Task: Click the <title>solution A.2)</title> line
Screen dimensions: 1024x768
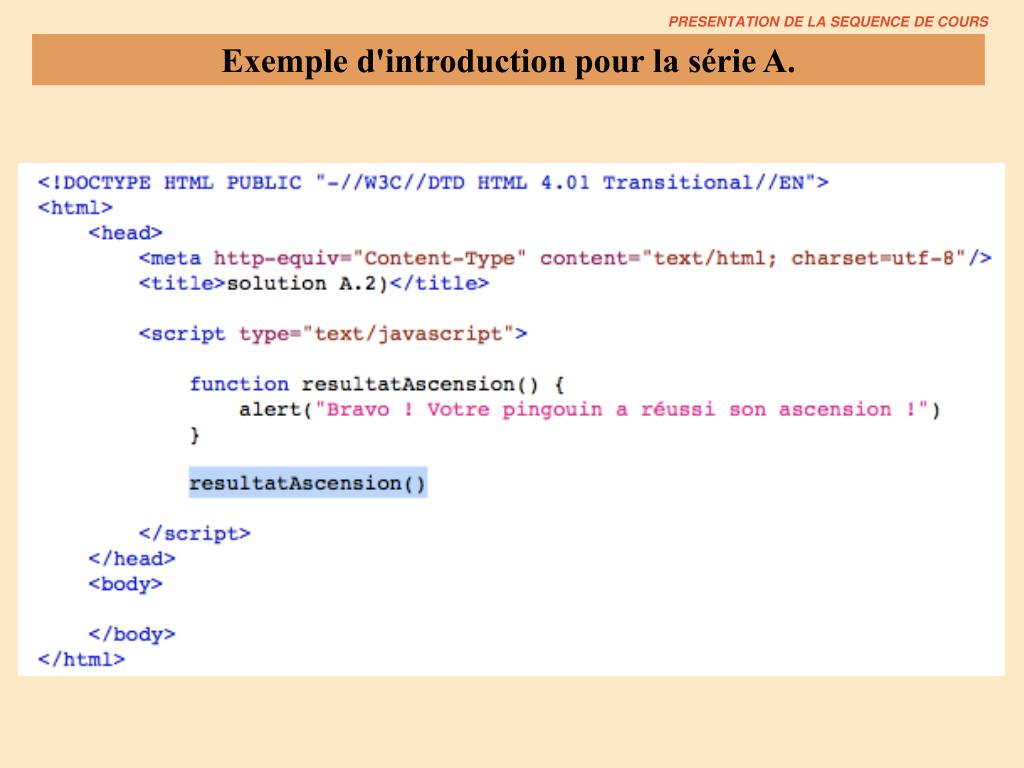Action: pos(313,283)
